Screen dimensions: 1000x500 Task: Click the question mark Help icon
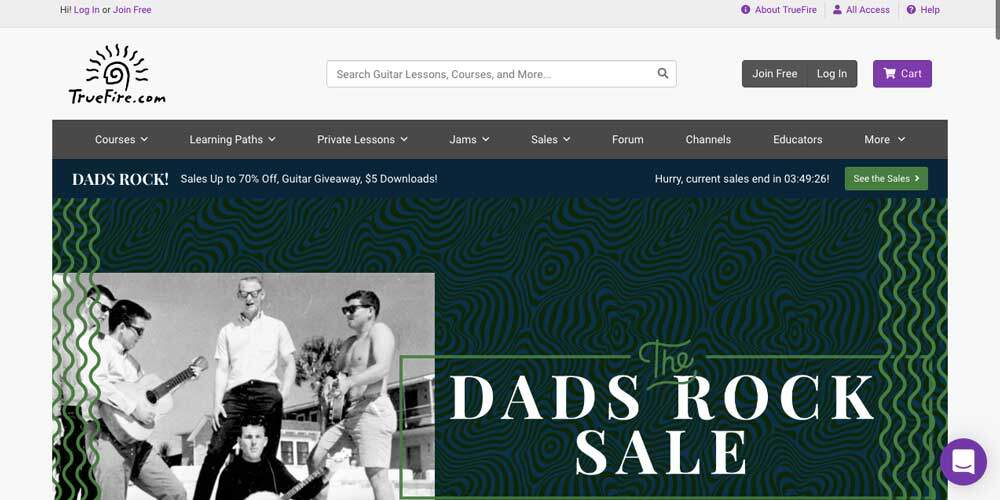(911, 10)
